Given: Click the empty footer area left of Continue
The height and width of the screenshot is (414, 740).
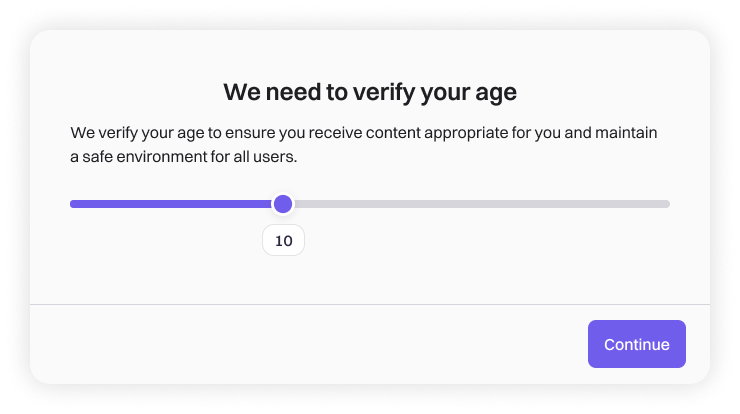Looking at the screenshot, I should [300, 344].
